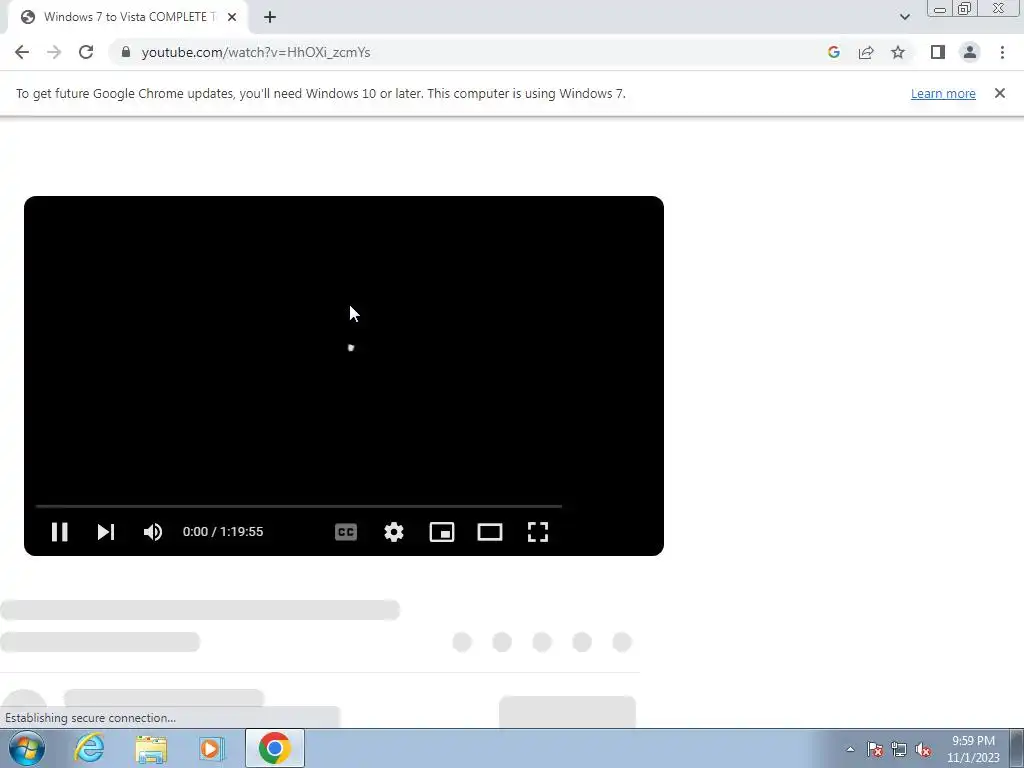Open a new browser tab
This screenshot has height=768, width=1024.
pos(270,17)
